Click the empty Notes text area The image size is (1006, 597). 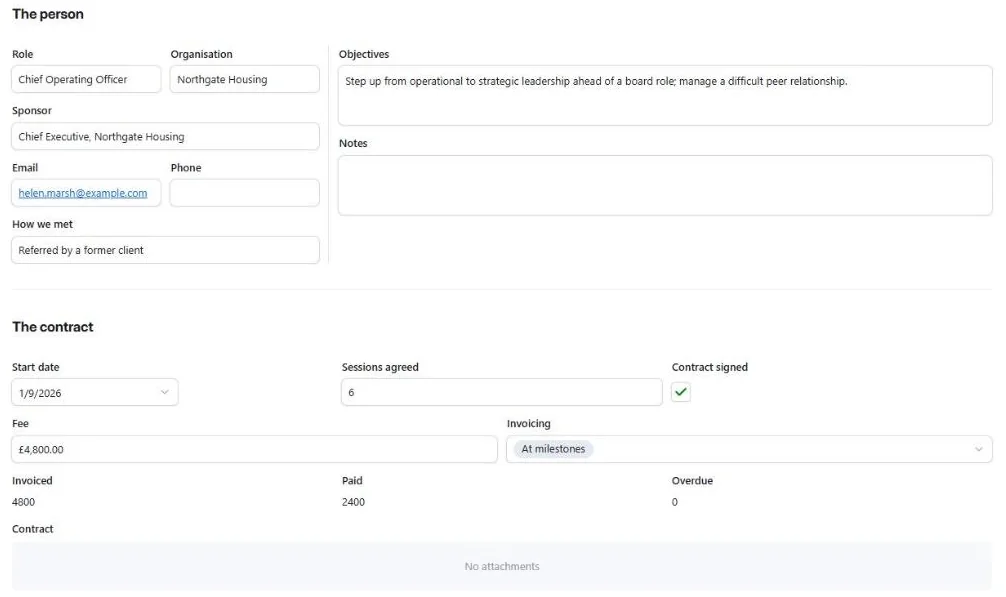(x=665, y=185)
